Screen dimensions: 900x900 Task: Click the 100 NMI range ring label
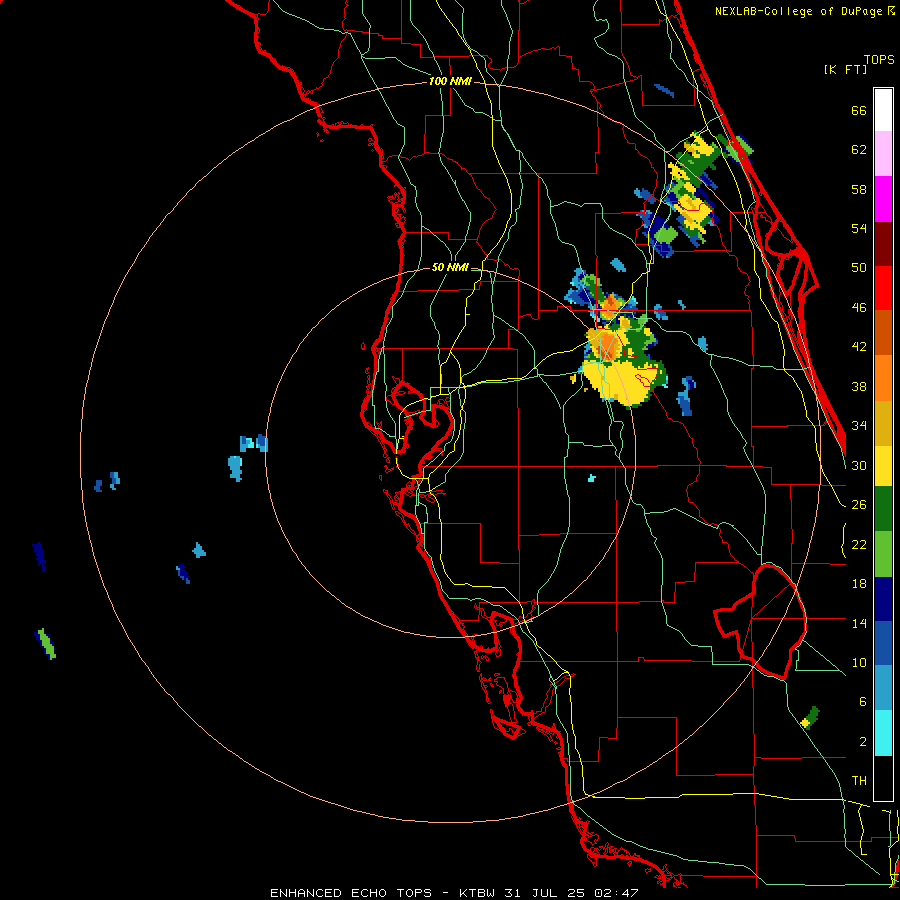[x=450, y=82]
